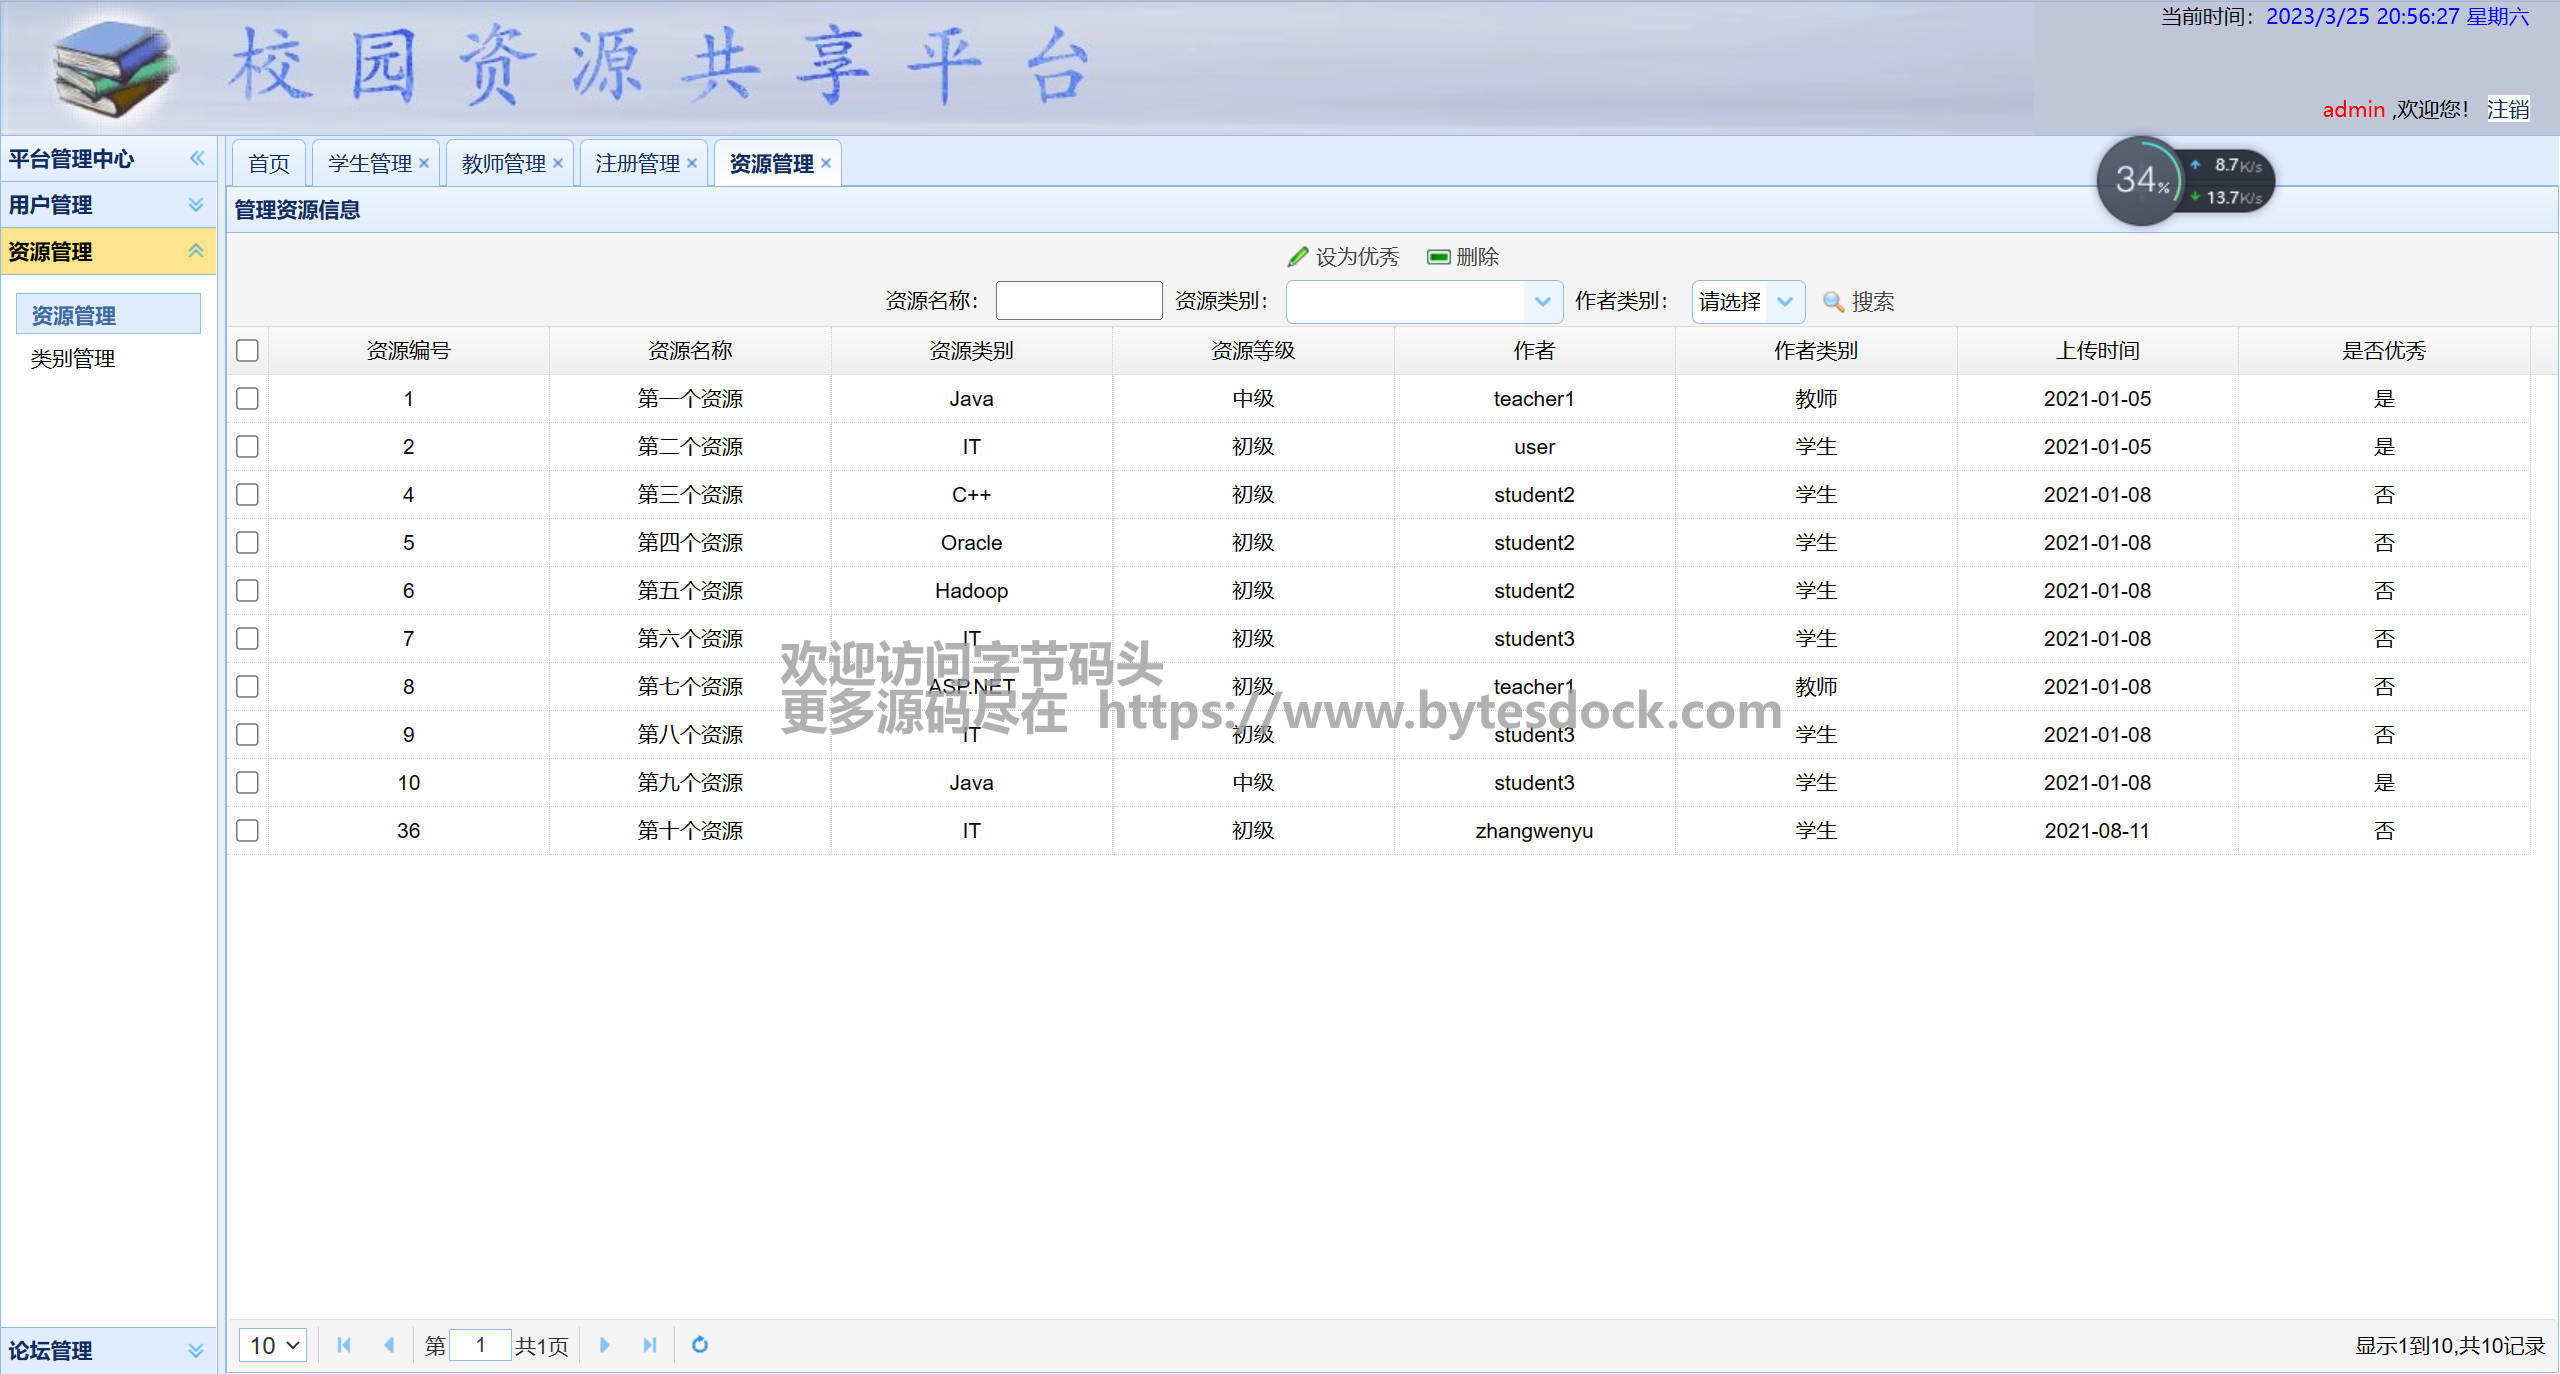The height and width of the screenshot is (1374, 2560).
Task: Switch to the 学生管理 tab
Action: click(x=369, y=163)
